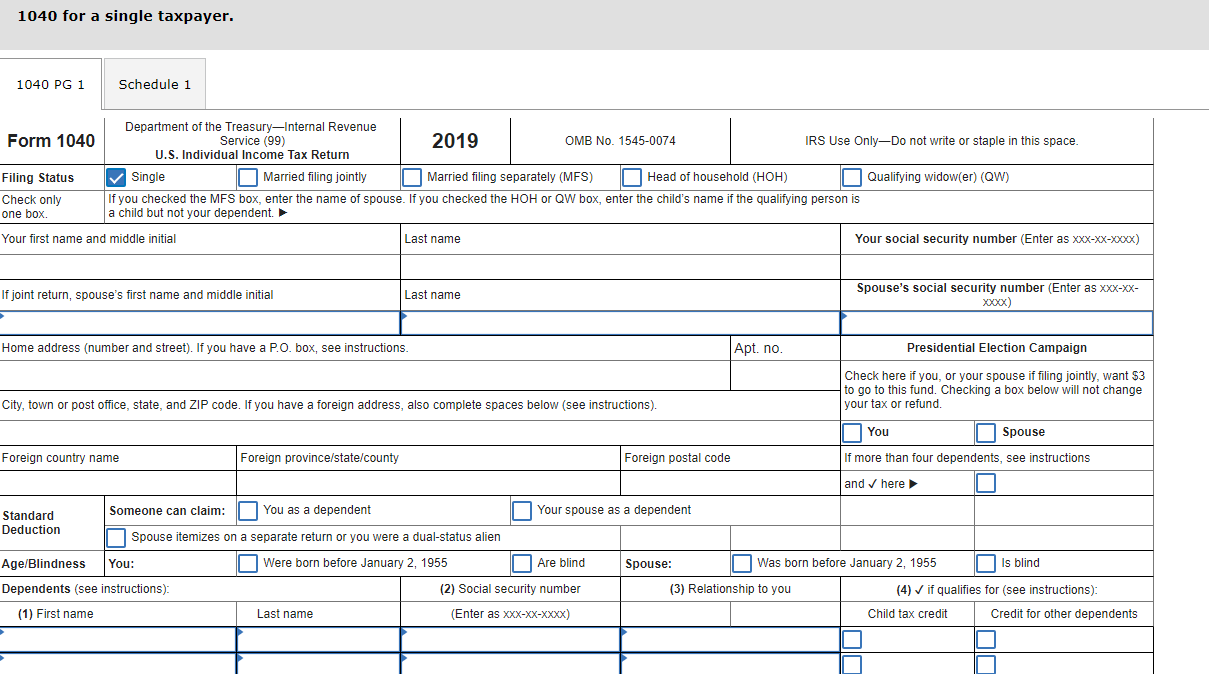Check Married filing jointly box
Viewport: 1209px width, 677px height.
248,177
